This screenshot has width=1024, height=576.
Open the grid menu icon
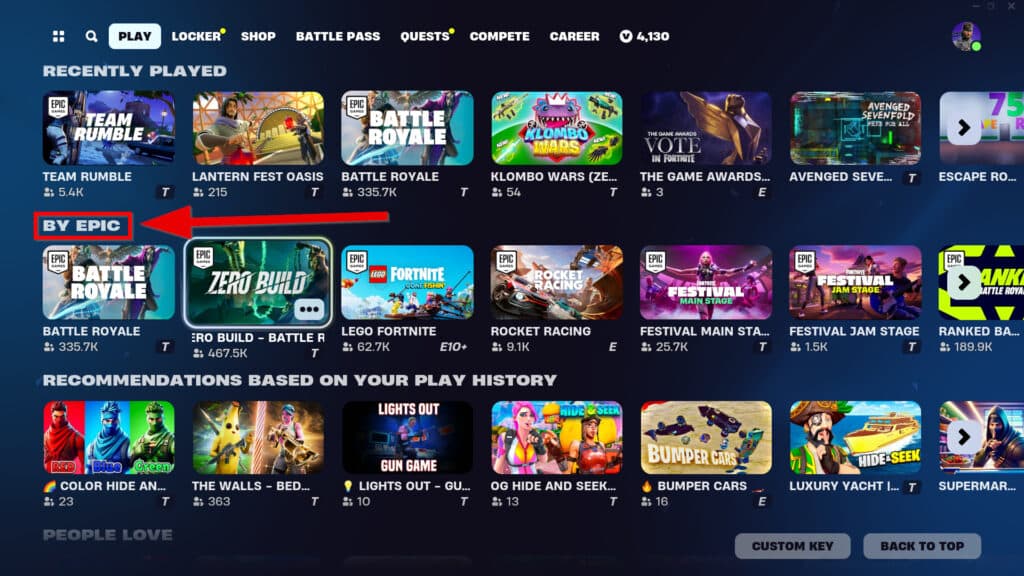pyautogui.click(x=59, y=37)
